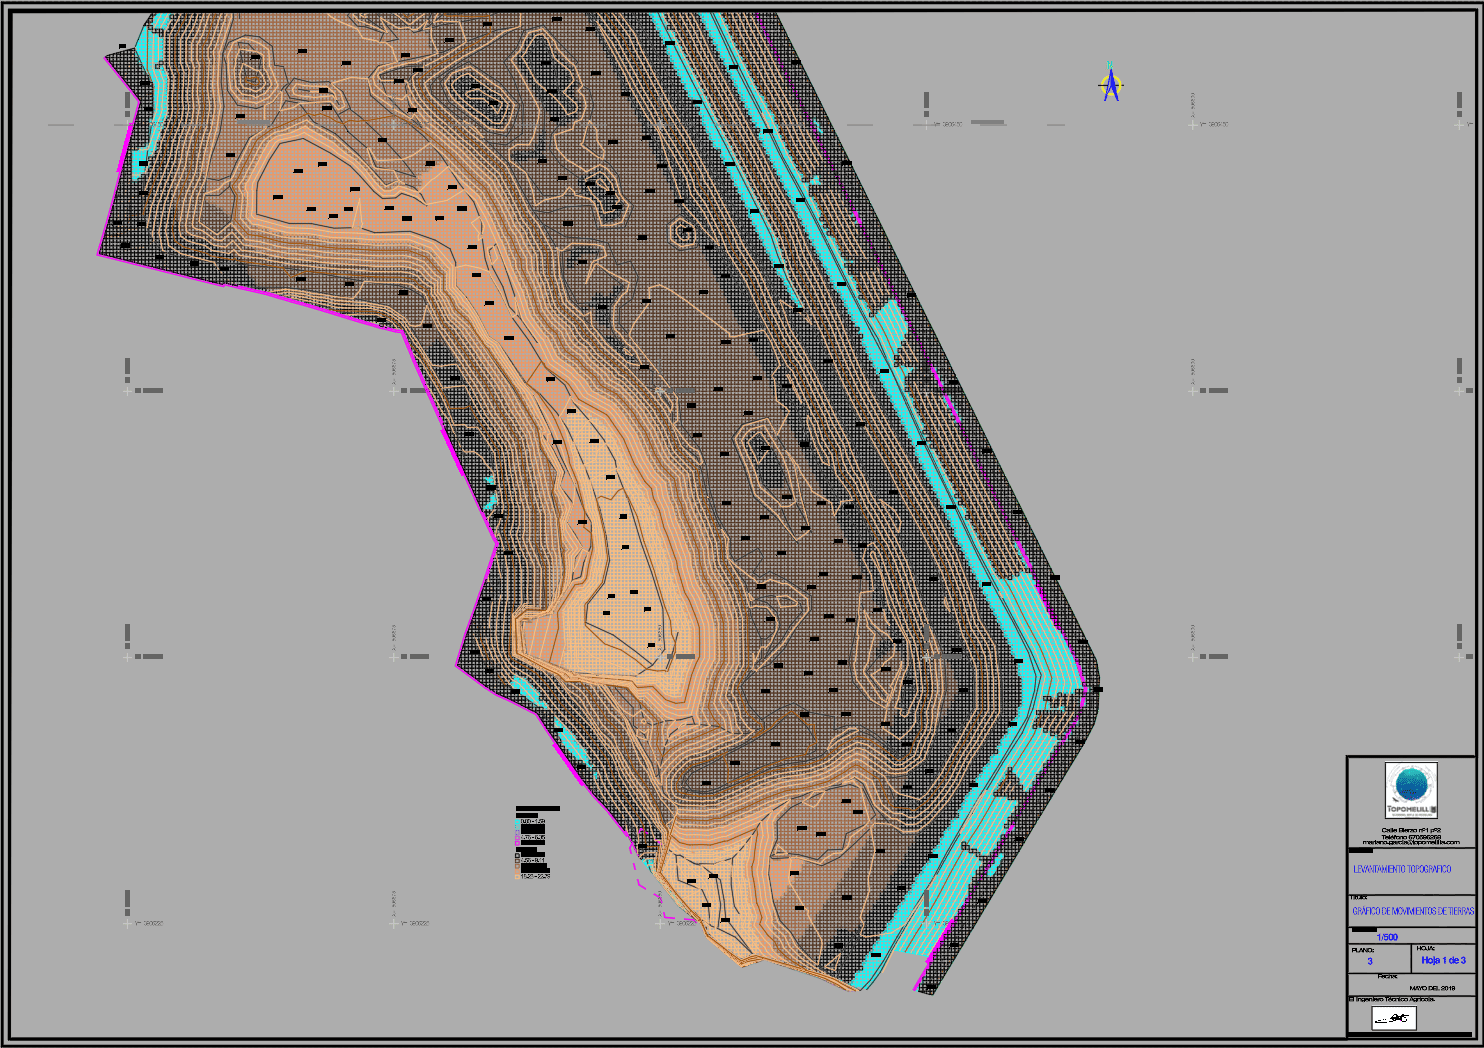Image resolution: width=1484 pixels, height=1048 pixels.
Task: Select the signature stamp box in title block
Action: 1394,1018
